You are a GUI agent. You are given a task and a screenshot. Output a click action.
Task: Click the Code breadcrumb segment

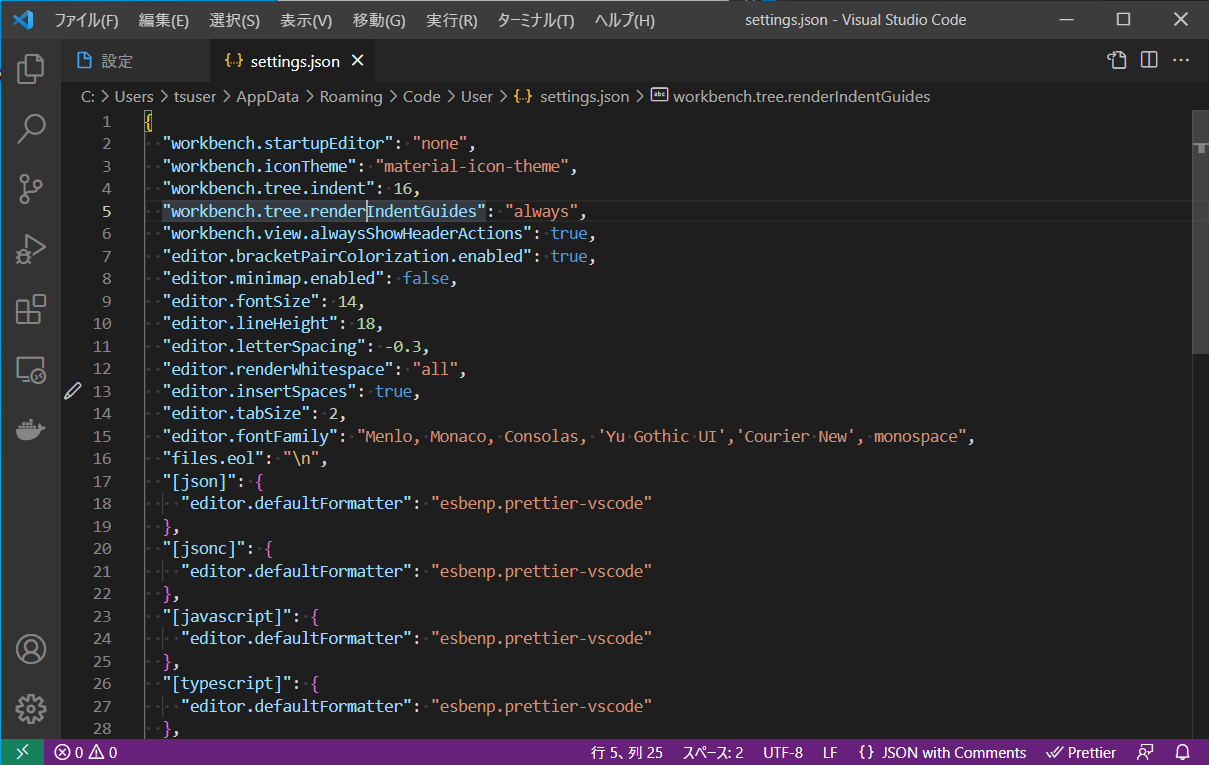[422, 97]
